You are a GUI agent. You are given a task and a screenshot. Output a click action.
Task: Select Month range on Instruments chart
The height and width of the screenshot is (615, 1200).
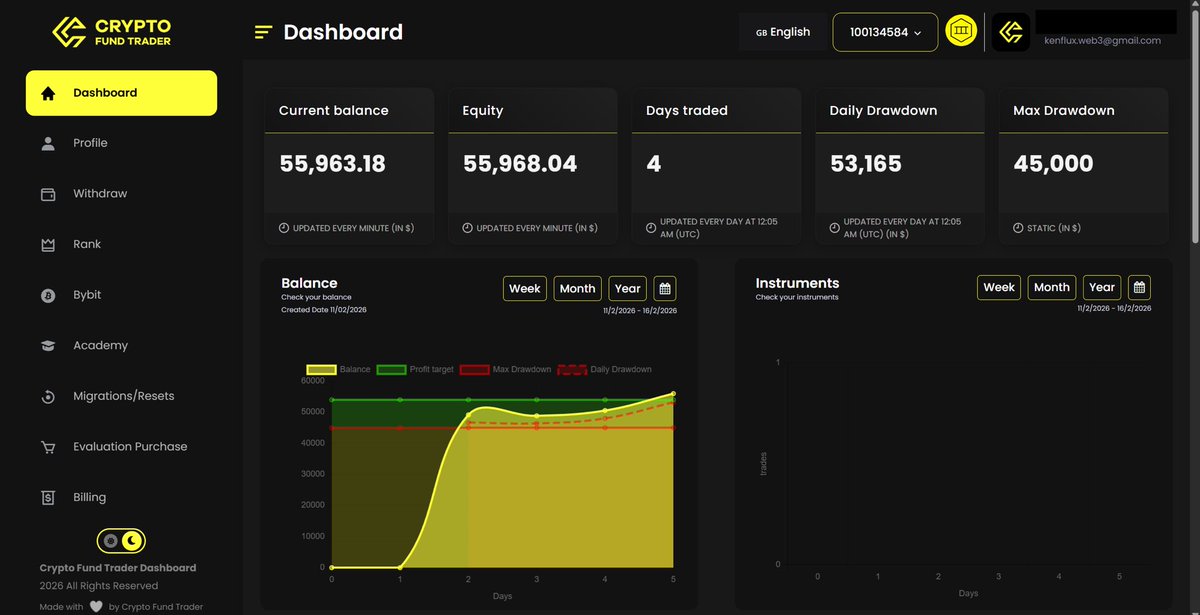pos(1051,287)
